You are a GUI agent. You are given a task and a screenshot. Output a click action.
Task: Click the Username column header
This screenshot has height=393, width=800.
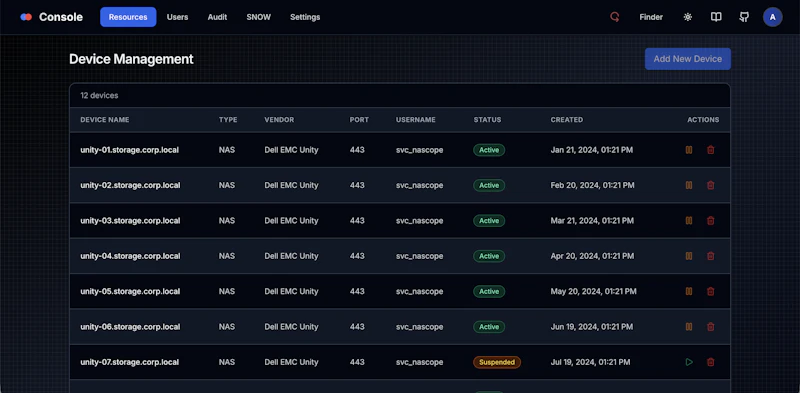pyautogui.click(x=416, y=120)
